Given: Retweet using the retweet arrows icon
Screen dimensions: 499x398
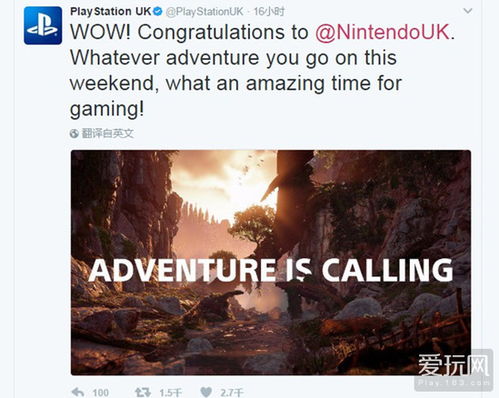Looking at the screenshot, I should point(143,393).
